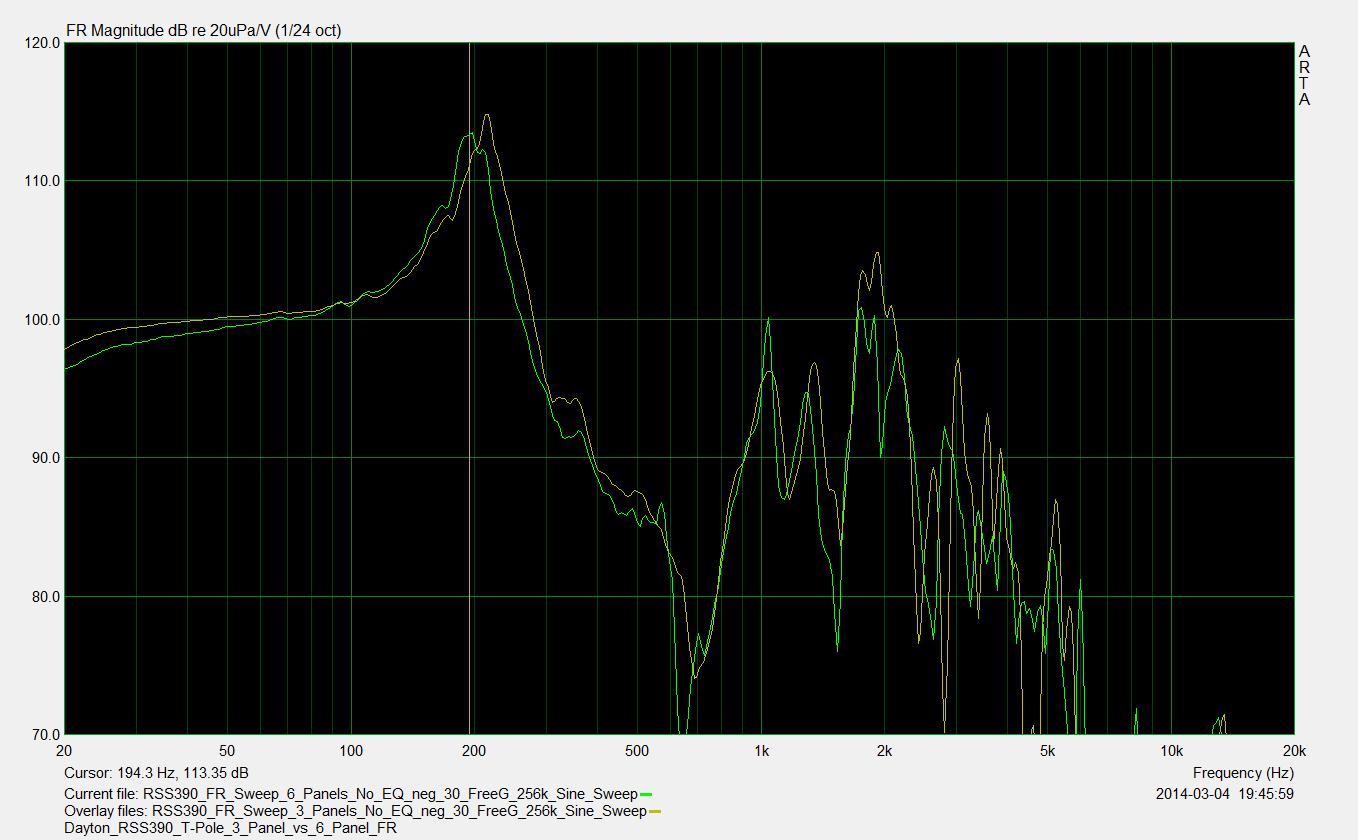Click the 20 label on the frequency axis
Image resolution: width=1358 pixels, height=840 pixels.
pos(65,751)
